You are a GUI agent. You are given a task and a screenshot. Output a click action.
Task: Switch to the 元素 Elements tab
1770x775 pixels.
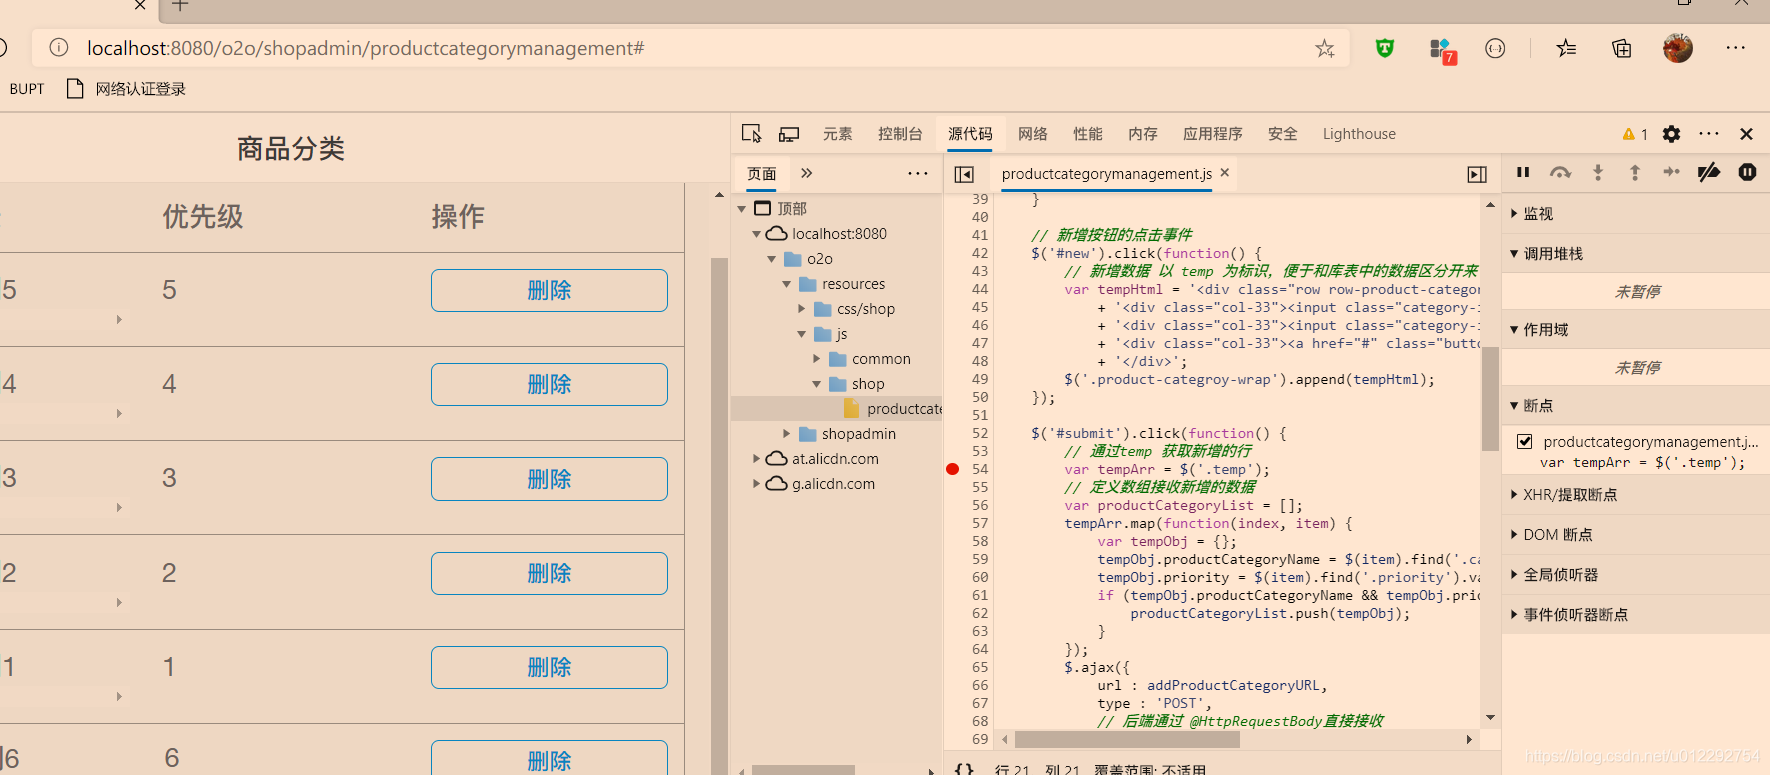(838, 134)
